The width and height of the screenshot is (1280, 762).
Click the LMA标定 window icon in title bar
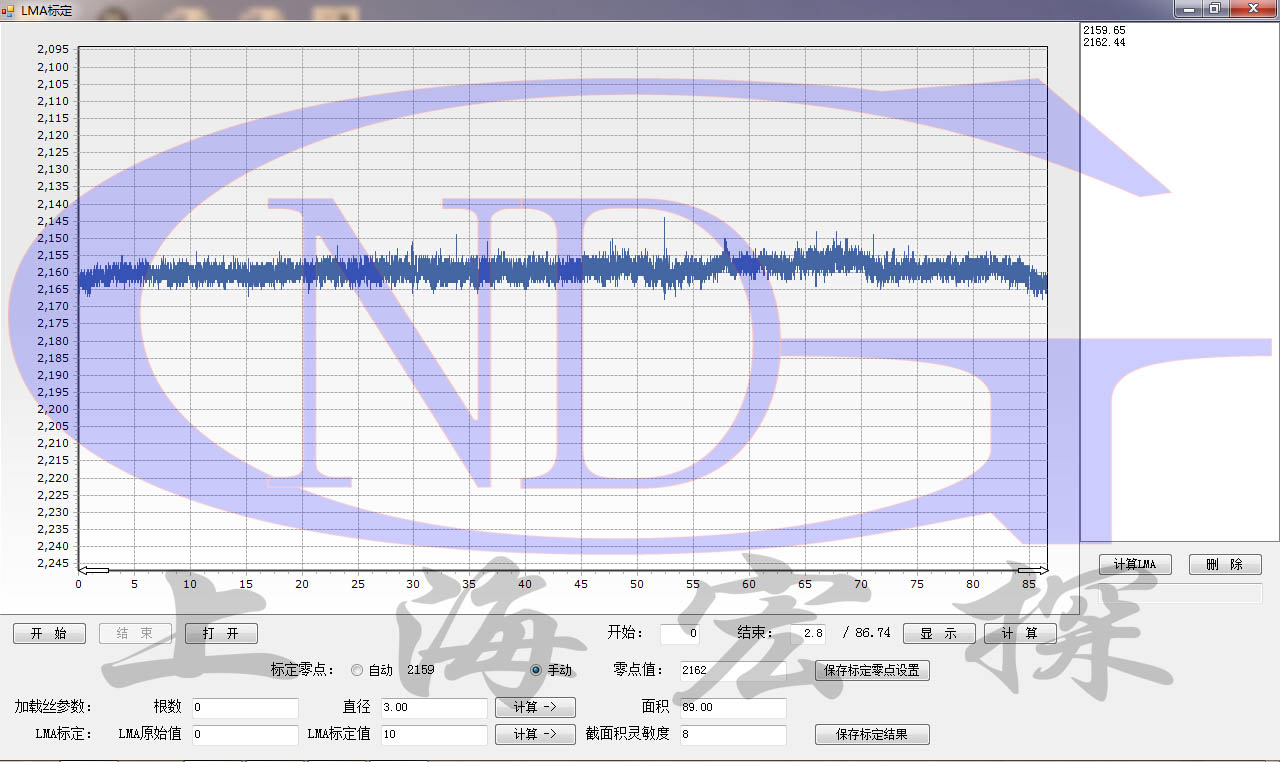(8, 10)
